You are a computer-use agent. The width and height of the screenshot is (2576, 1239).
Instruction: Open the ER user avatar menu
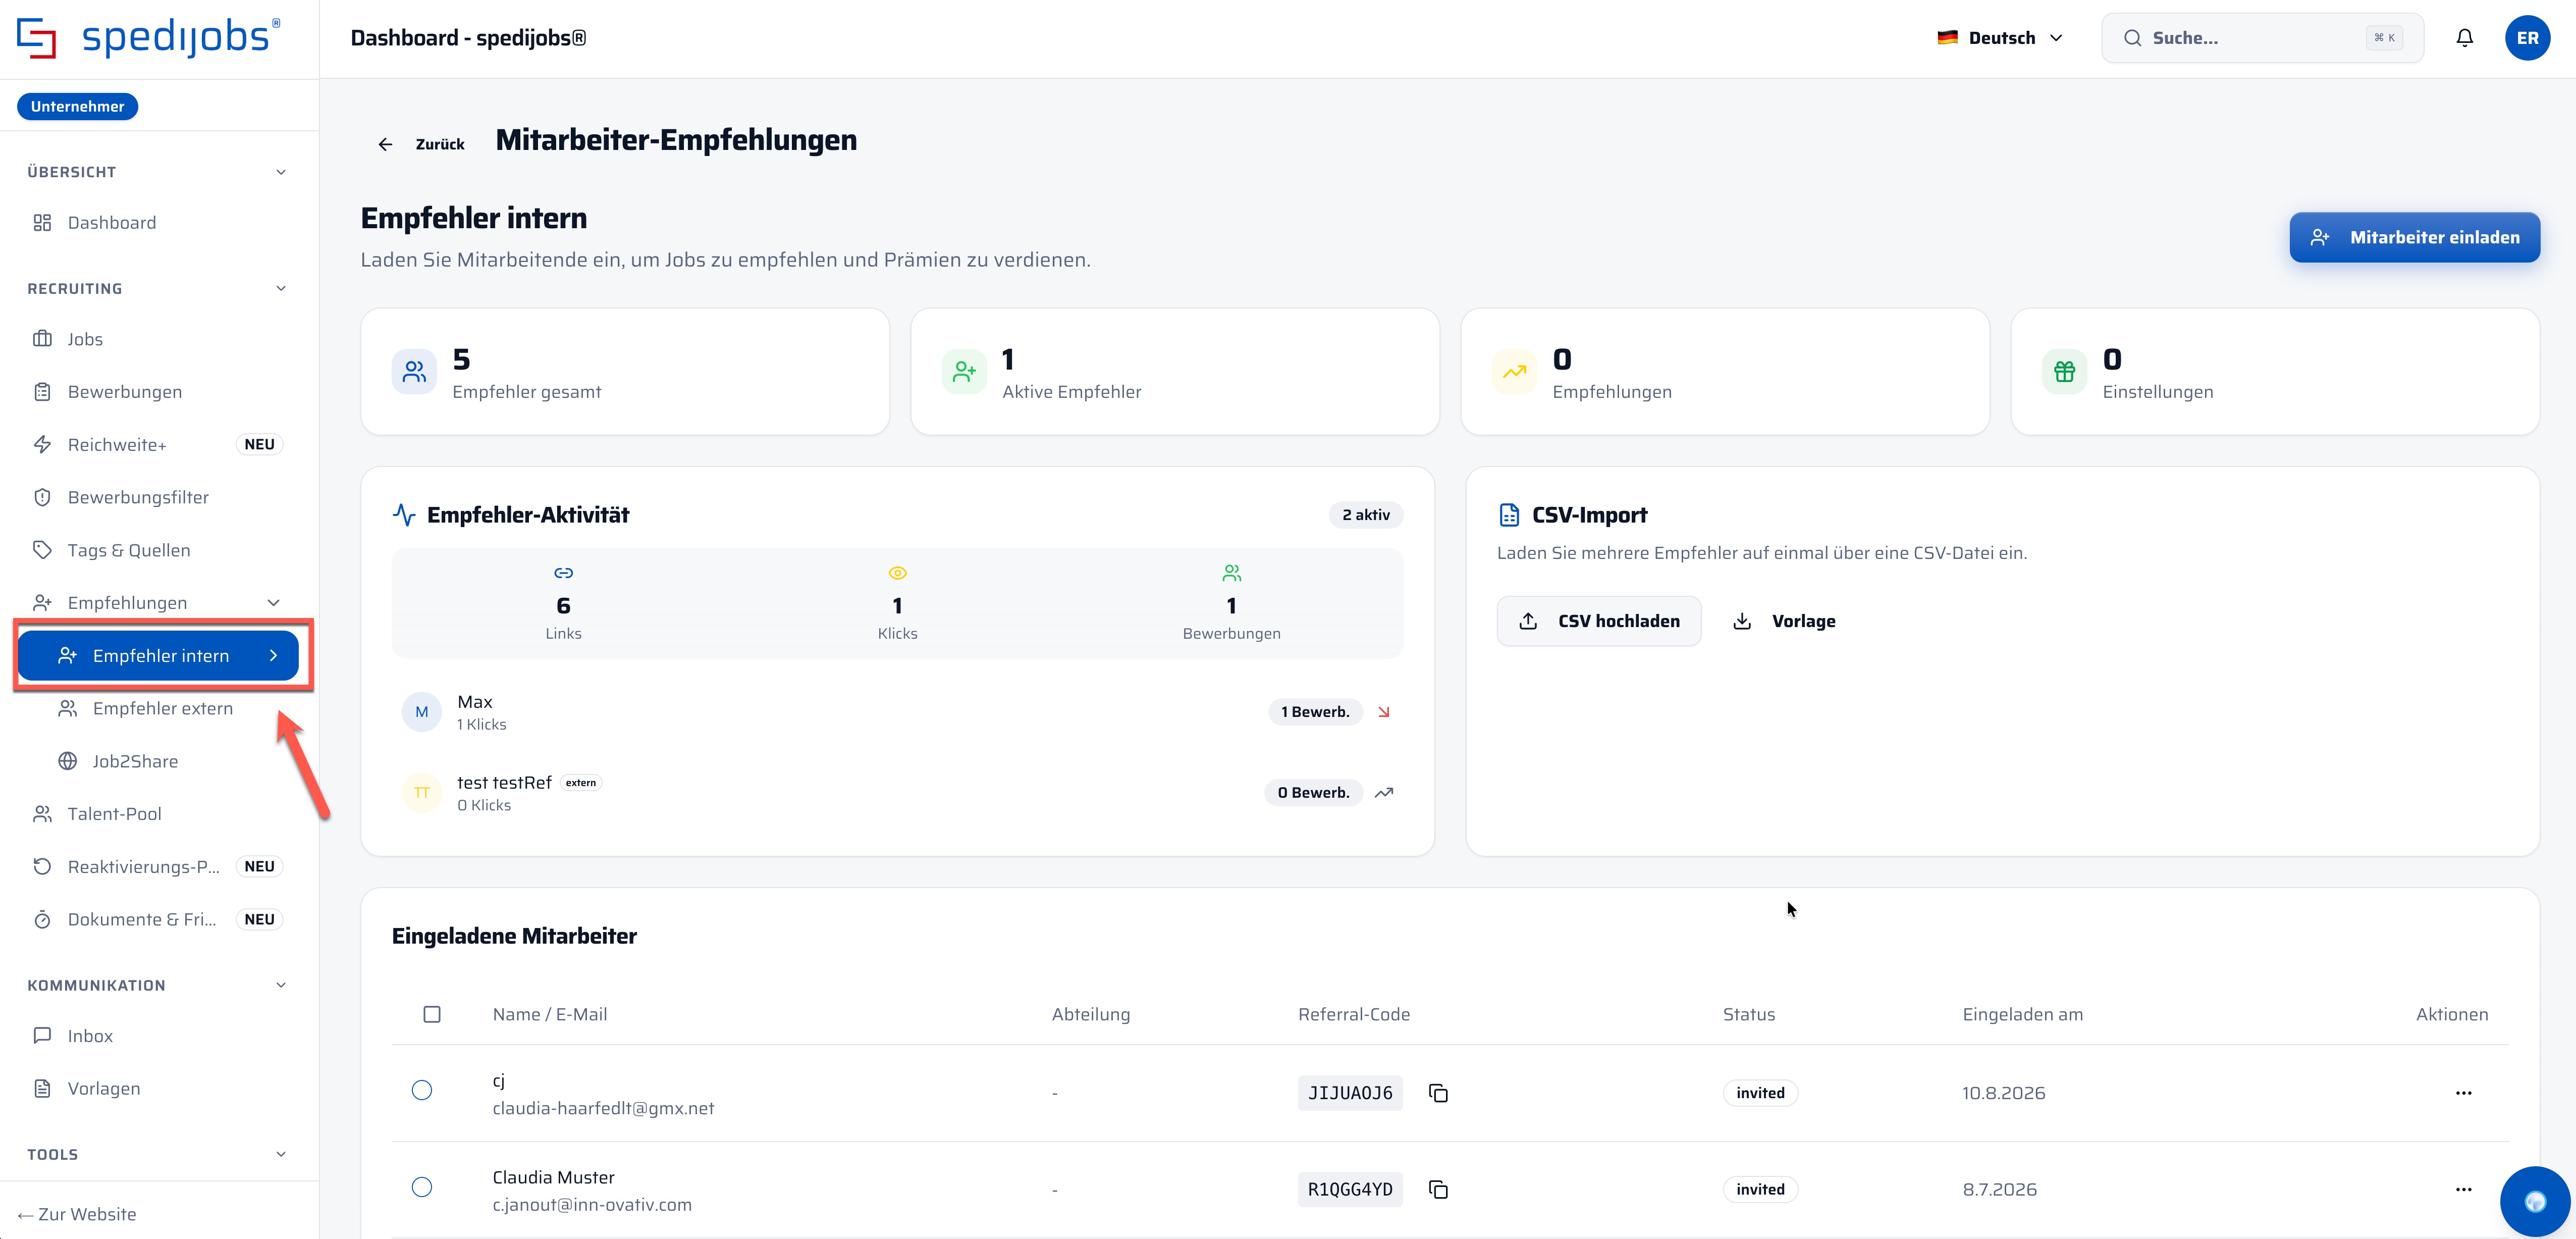click(x=2527, y=38)
